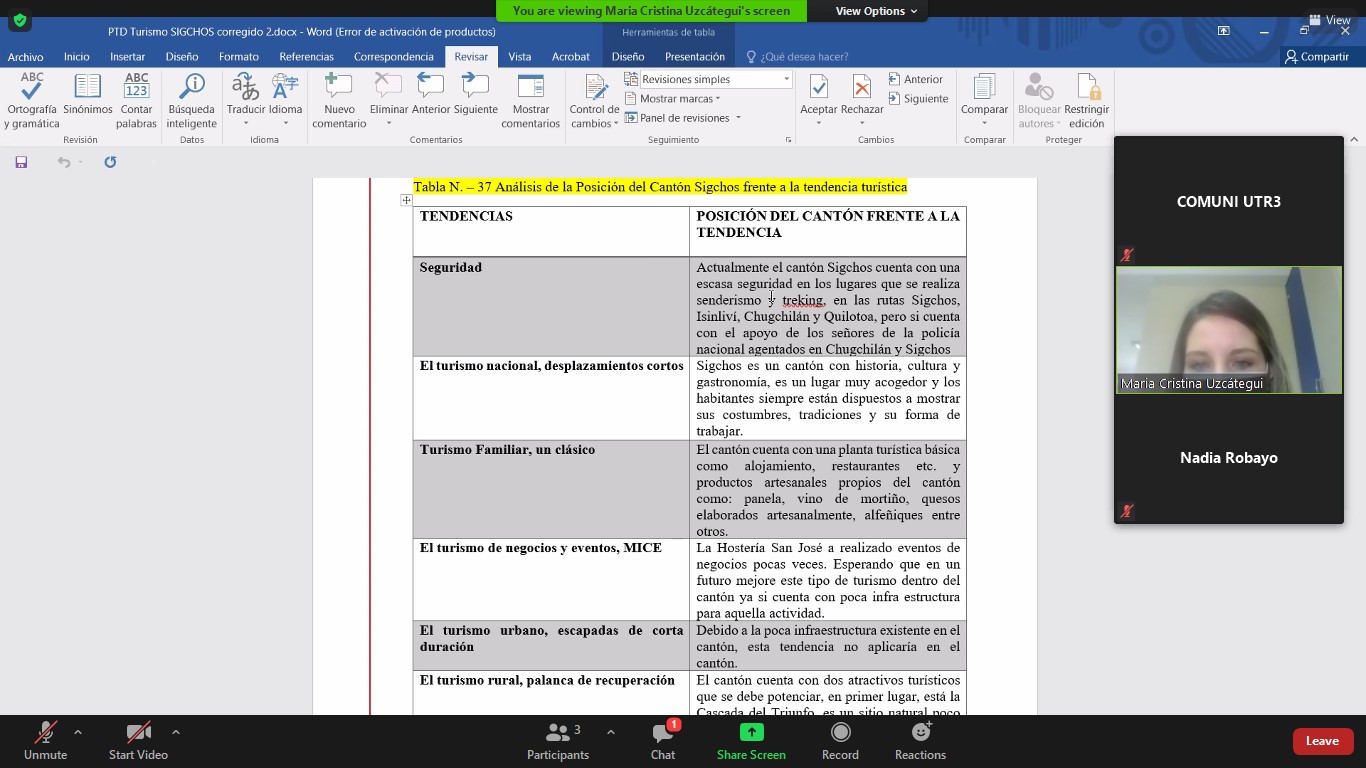The height and width of the screenshot is (768, 1366).
Task: Expand video options arrow next to Start Video
Action: pyautogui.click(x=176, y=732)
